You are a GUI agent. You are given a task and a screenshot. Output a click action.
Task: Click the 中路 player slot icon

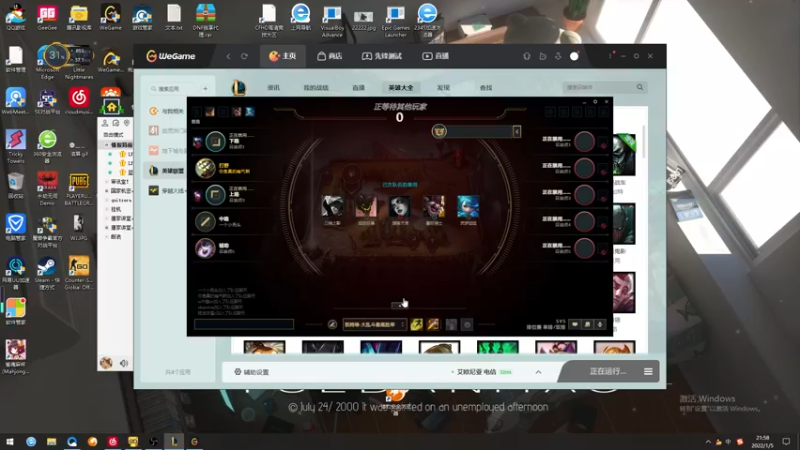click(x=205, y=221)
